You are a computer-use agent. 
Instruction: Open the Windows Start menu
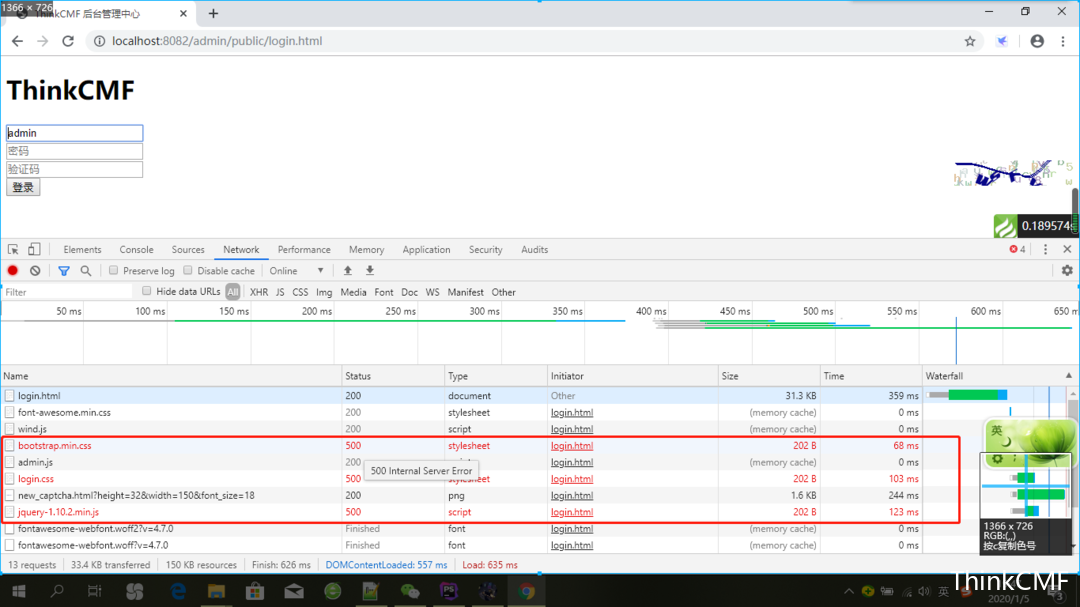click(x=19, y=591)
